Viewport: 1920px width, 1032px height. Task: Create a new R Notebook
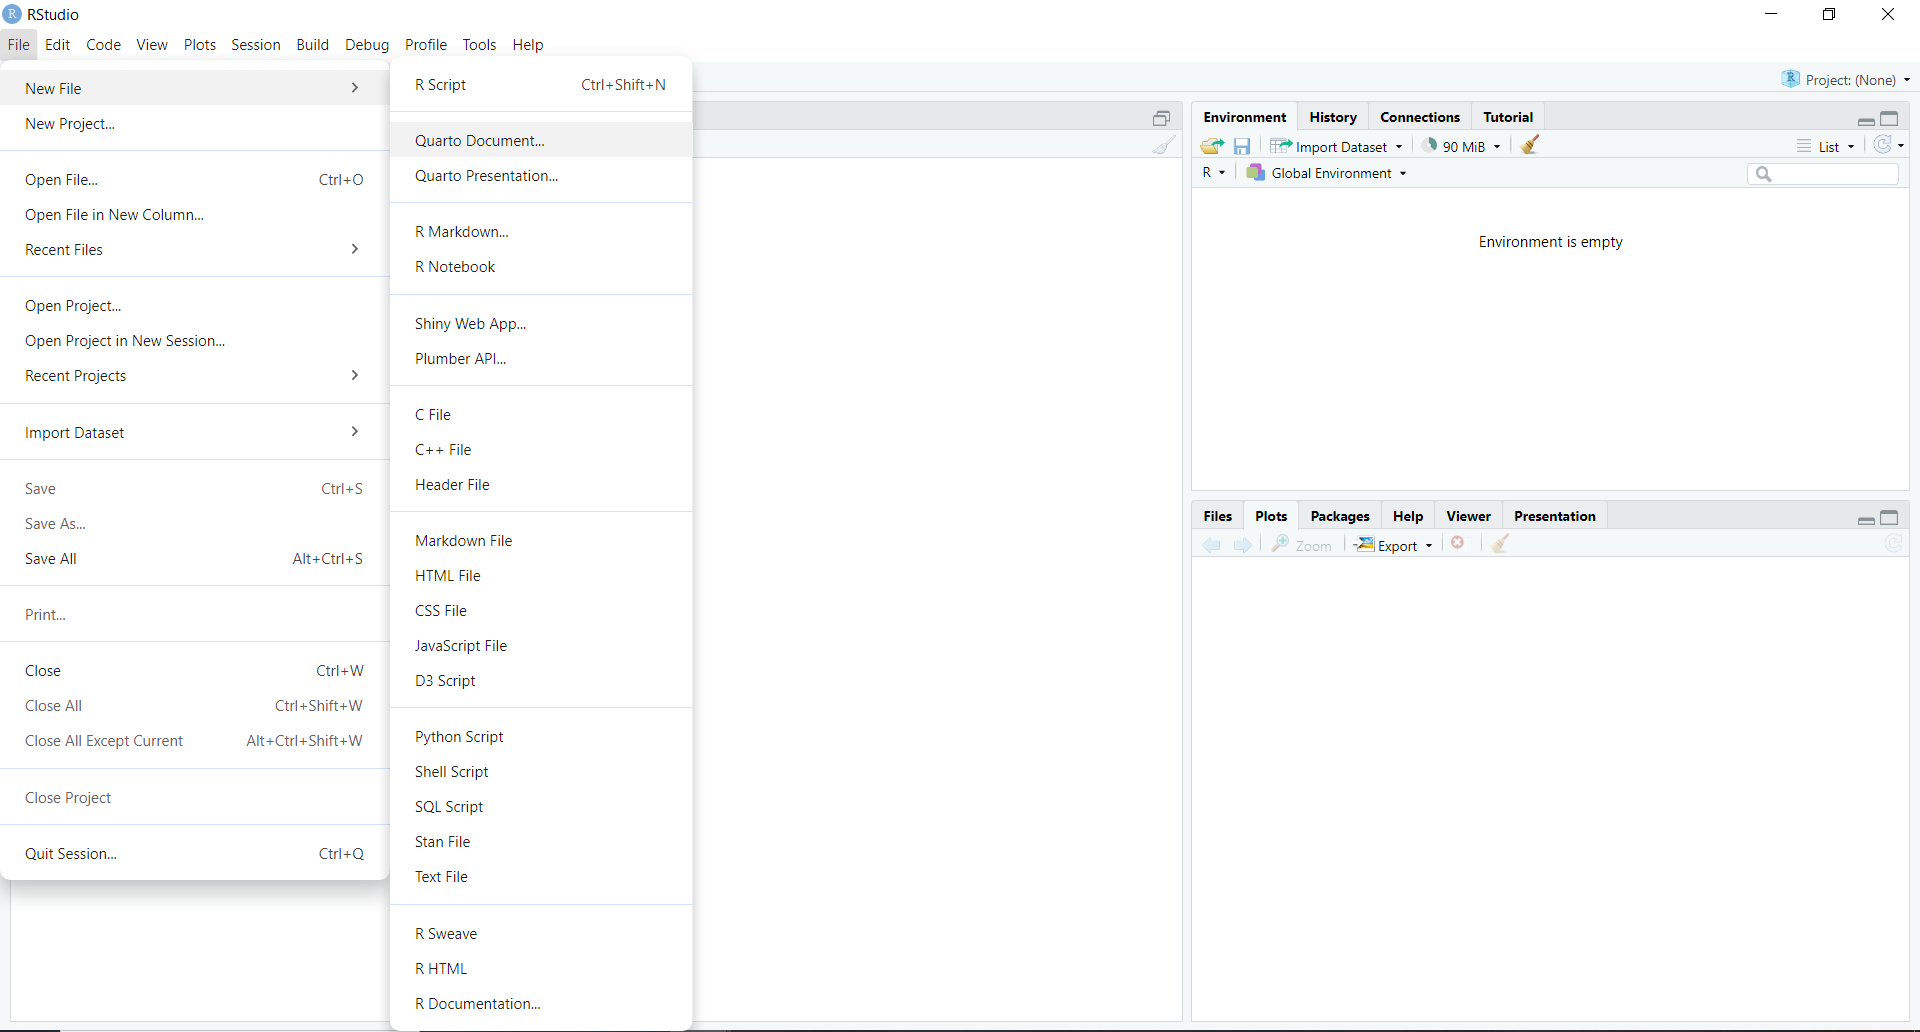coord(541,267)
